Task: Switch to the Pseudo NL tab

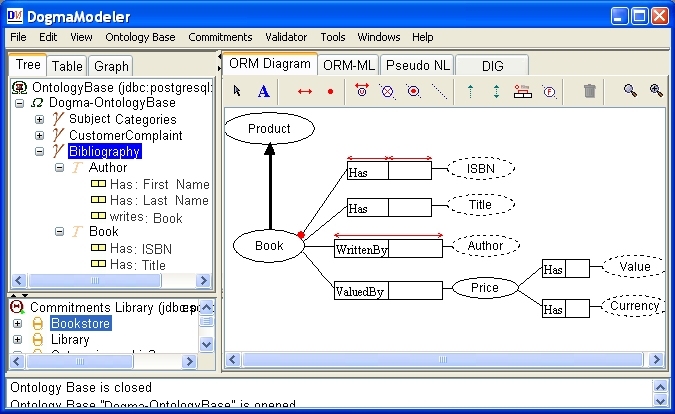Action: pos(418,65)
